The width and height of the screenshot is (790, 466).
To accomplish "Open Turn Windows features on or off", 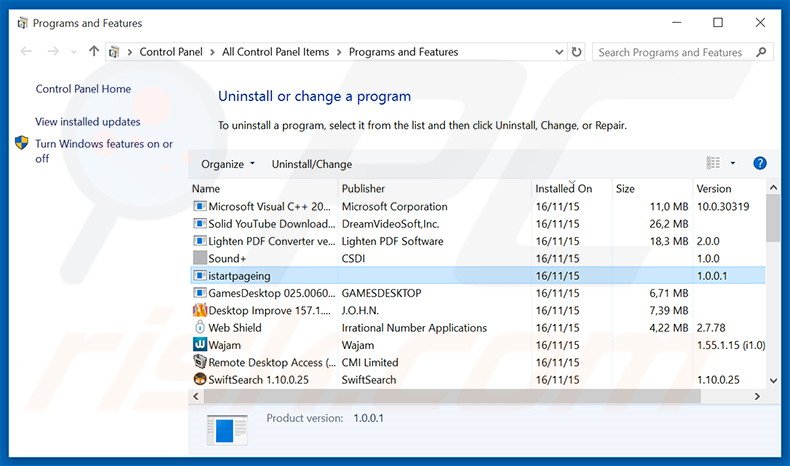I will pyautogui.click(x=104, y=151).
